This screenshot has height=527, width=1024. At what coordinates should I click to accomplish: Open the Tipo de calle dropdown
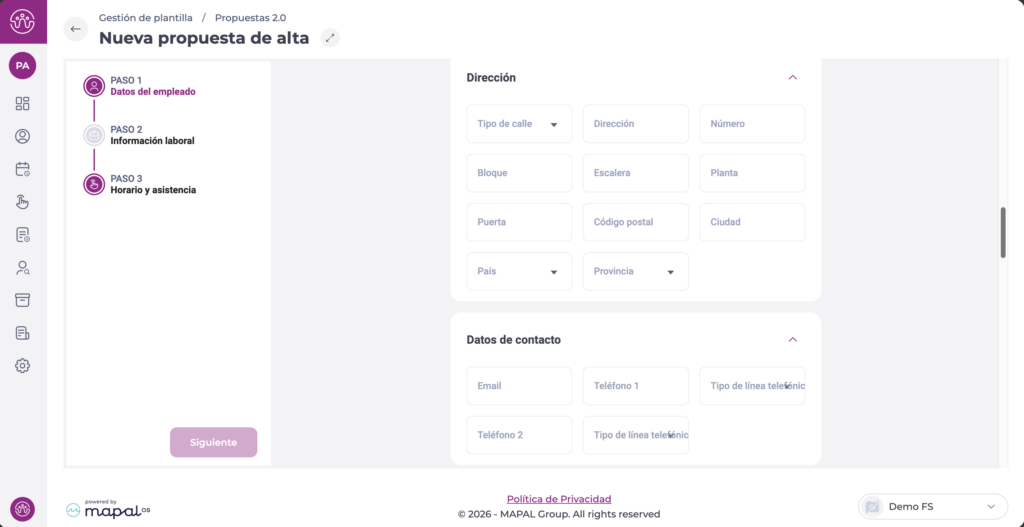click(519, 124)
